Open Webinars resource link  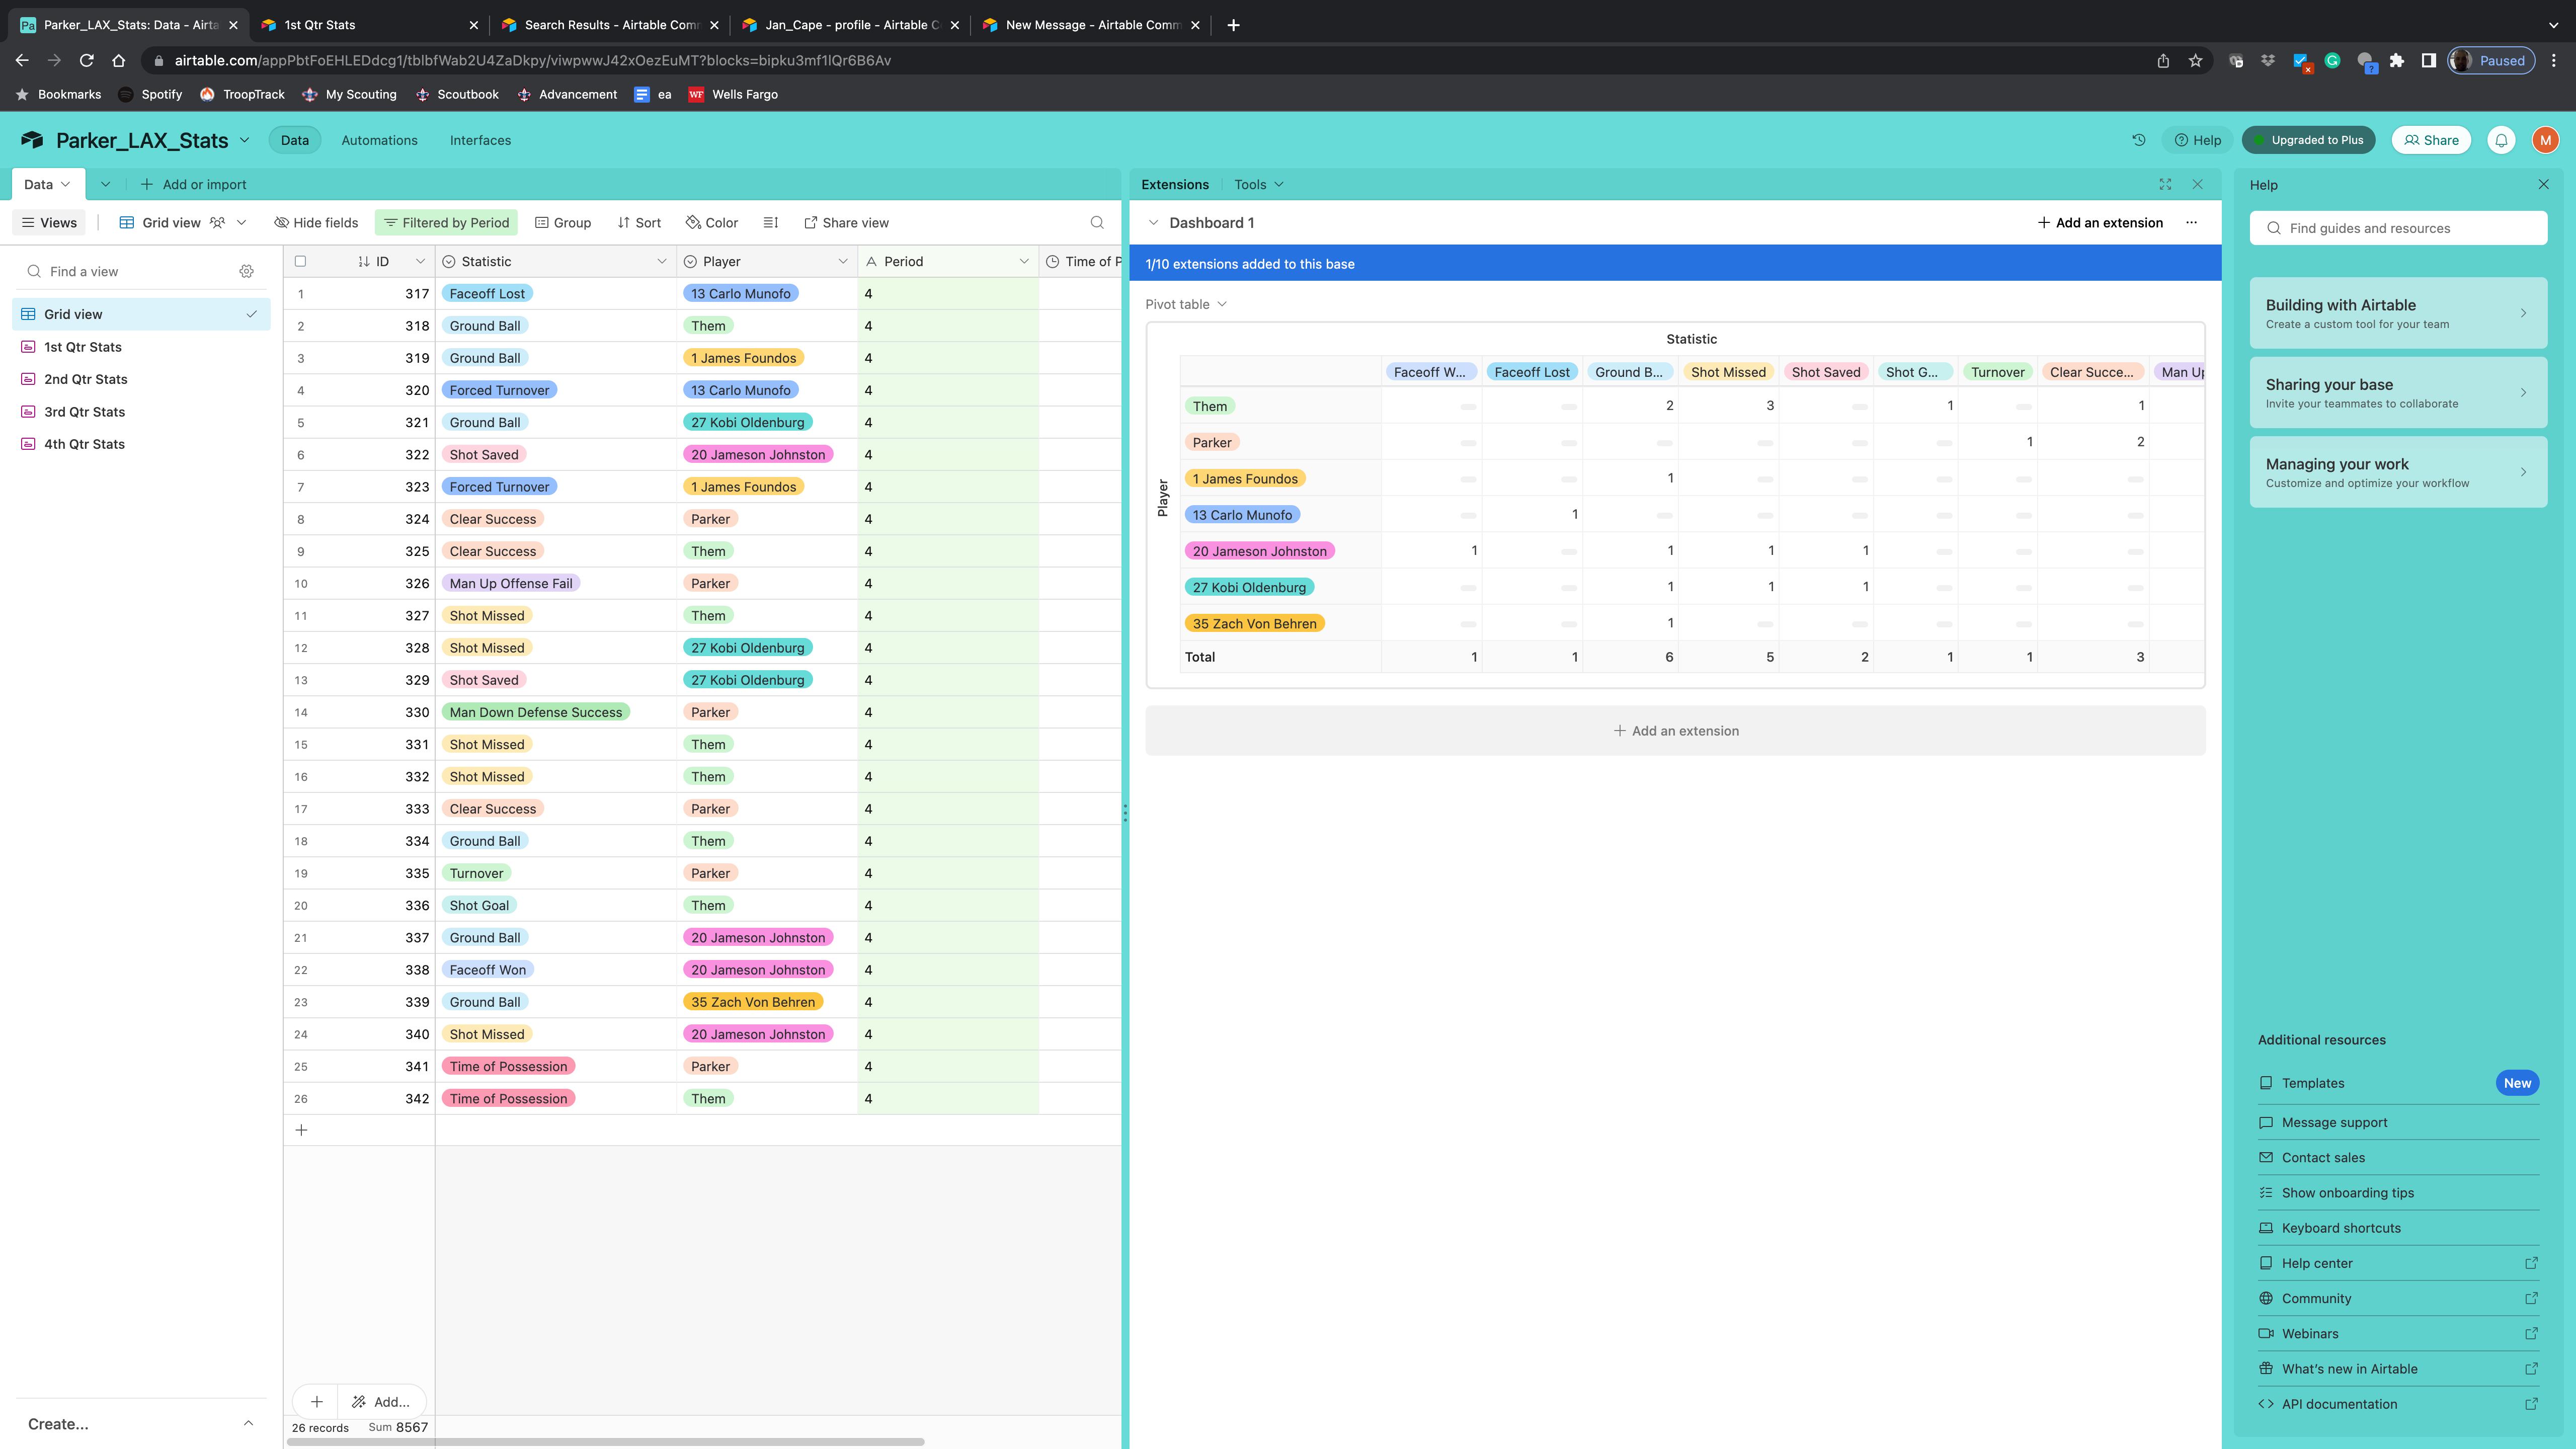click(2397, 1333)
